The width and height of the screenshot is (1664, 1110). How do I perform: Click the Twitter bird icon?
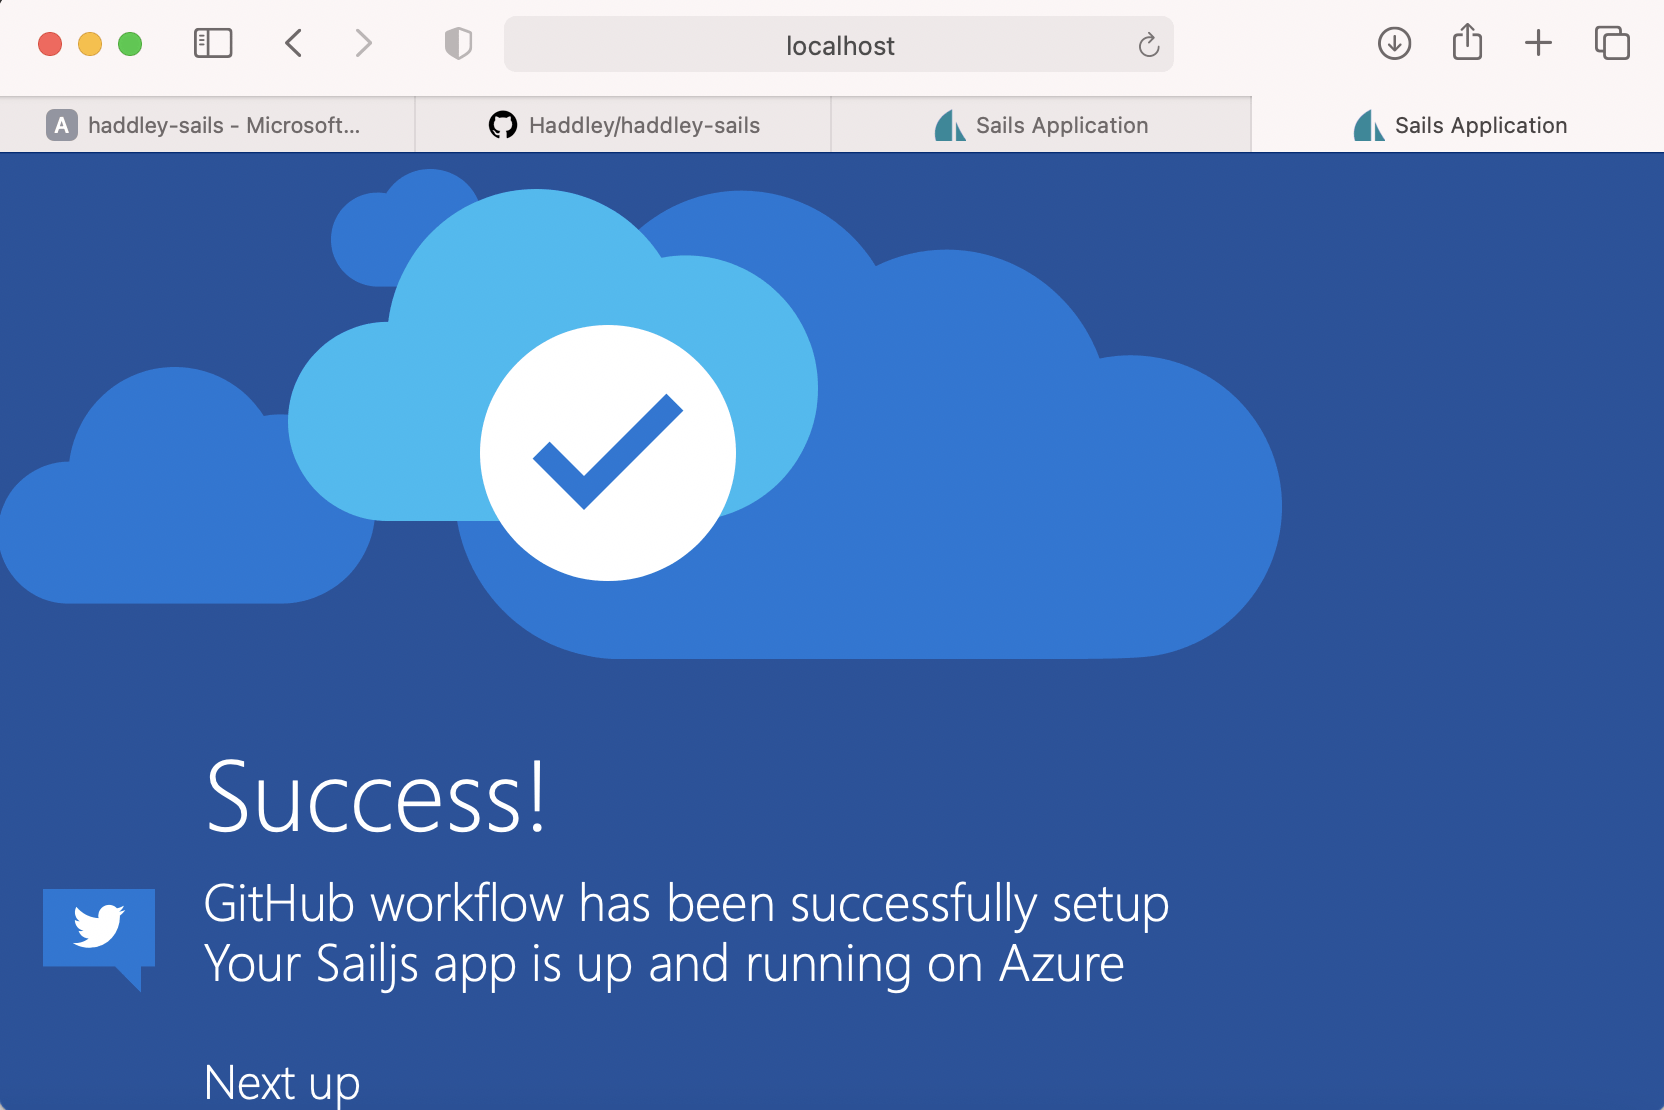(x=99, y=927)
